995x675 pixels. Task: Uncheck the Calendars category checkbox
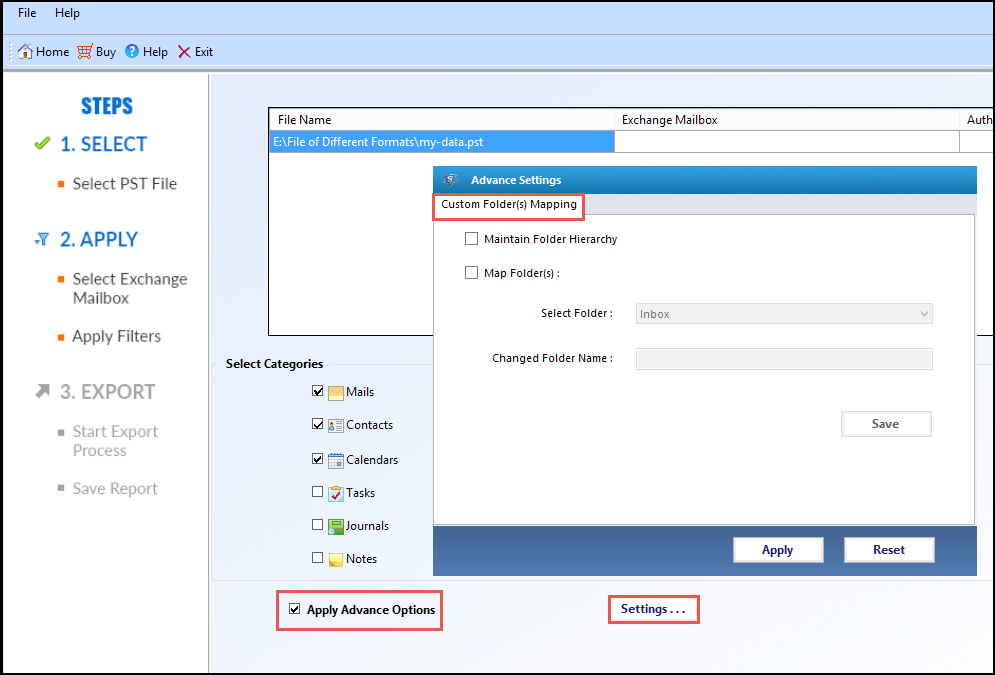318,458
